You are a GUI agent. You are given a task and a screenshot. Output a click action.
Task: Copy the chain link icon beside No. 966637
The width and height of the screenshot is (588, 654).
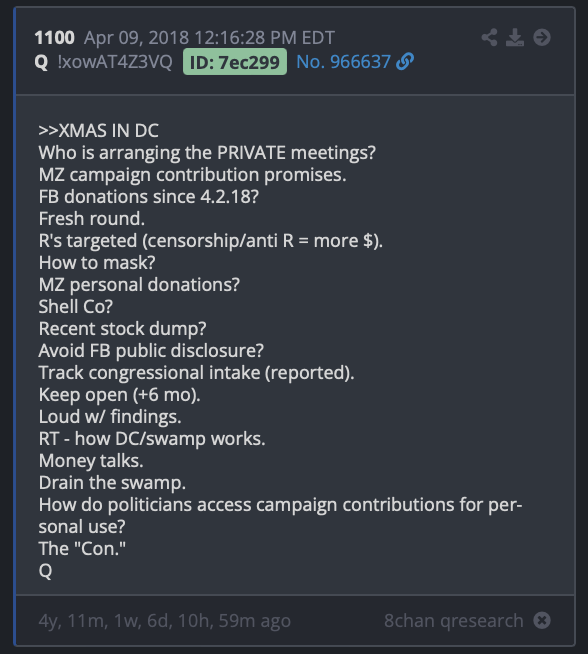(x=405, y=62)
